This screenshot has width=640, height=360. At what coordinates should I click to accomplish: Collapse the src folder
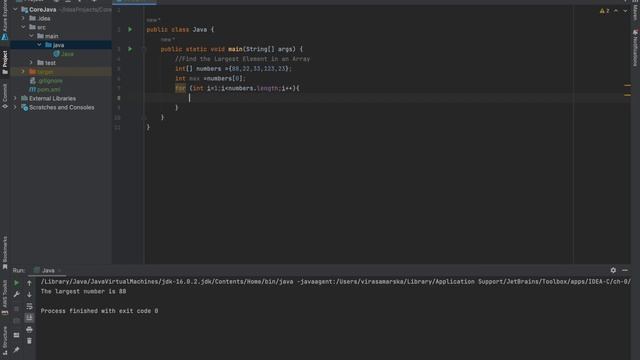[23, 27]
